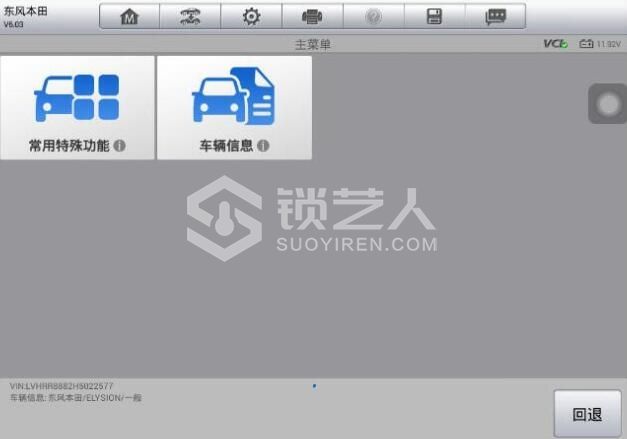The height and width of the screenshot is (439, 627).
Task: Click the 东风本田 label
Action: pyautogui.click(x=26, y=11)
